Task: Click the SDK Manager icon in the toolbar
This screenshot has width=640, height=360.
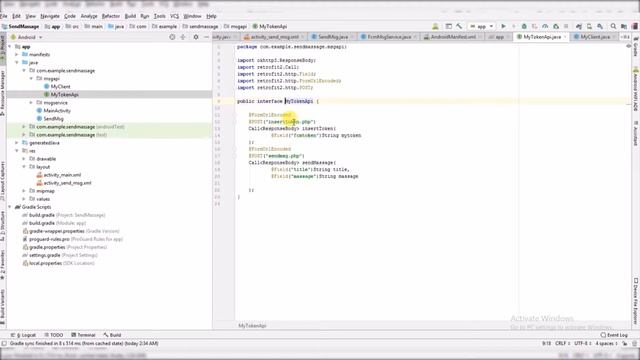Action: [600, 26]
